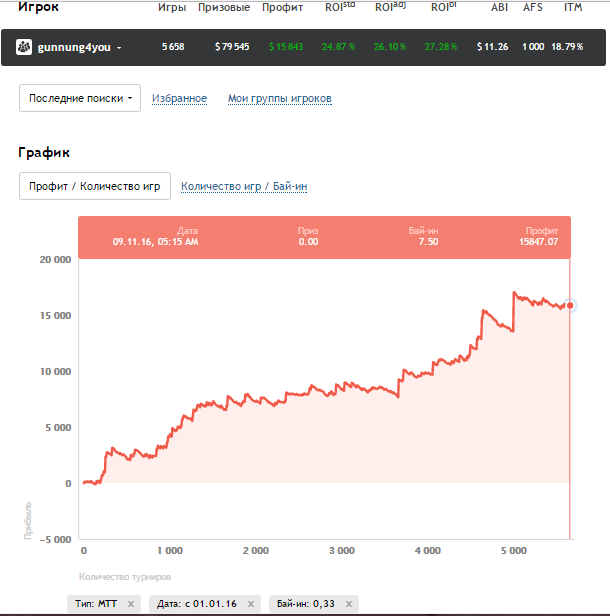Click the green profit value $15 843

click(286, 47)
